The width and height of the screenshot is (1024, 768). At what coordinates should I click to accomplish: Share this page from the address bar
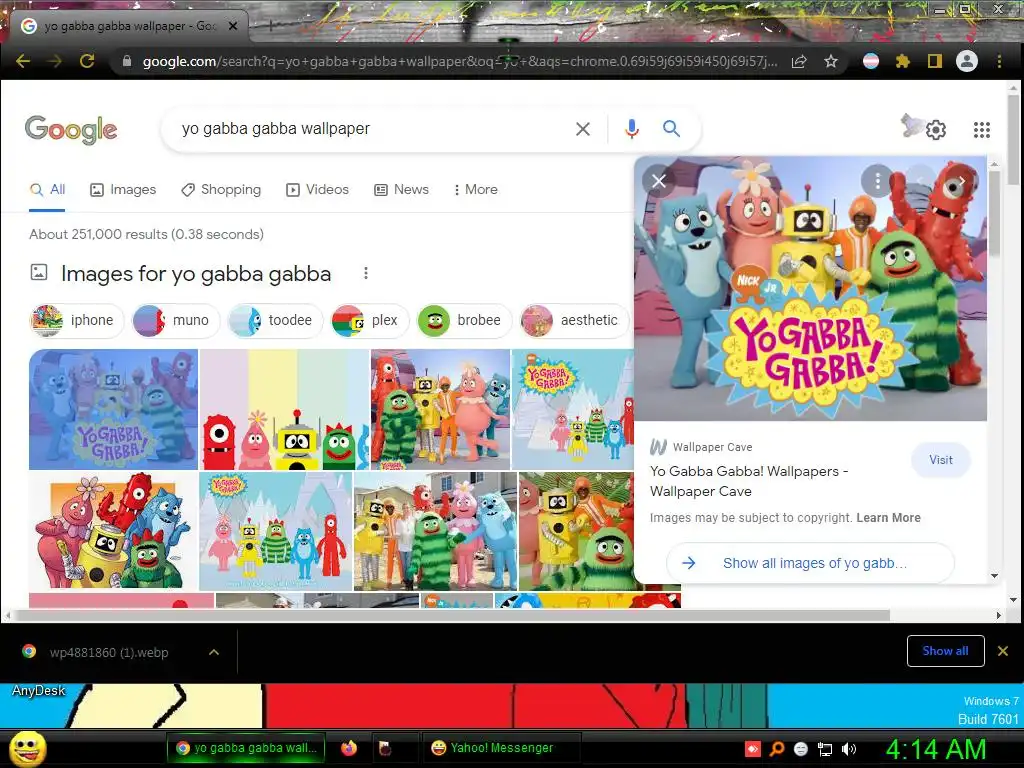pos(799,61)
